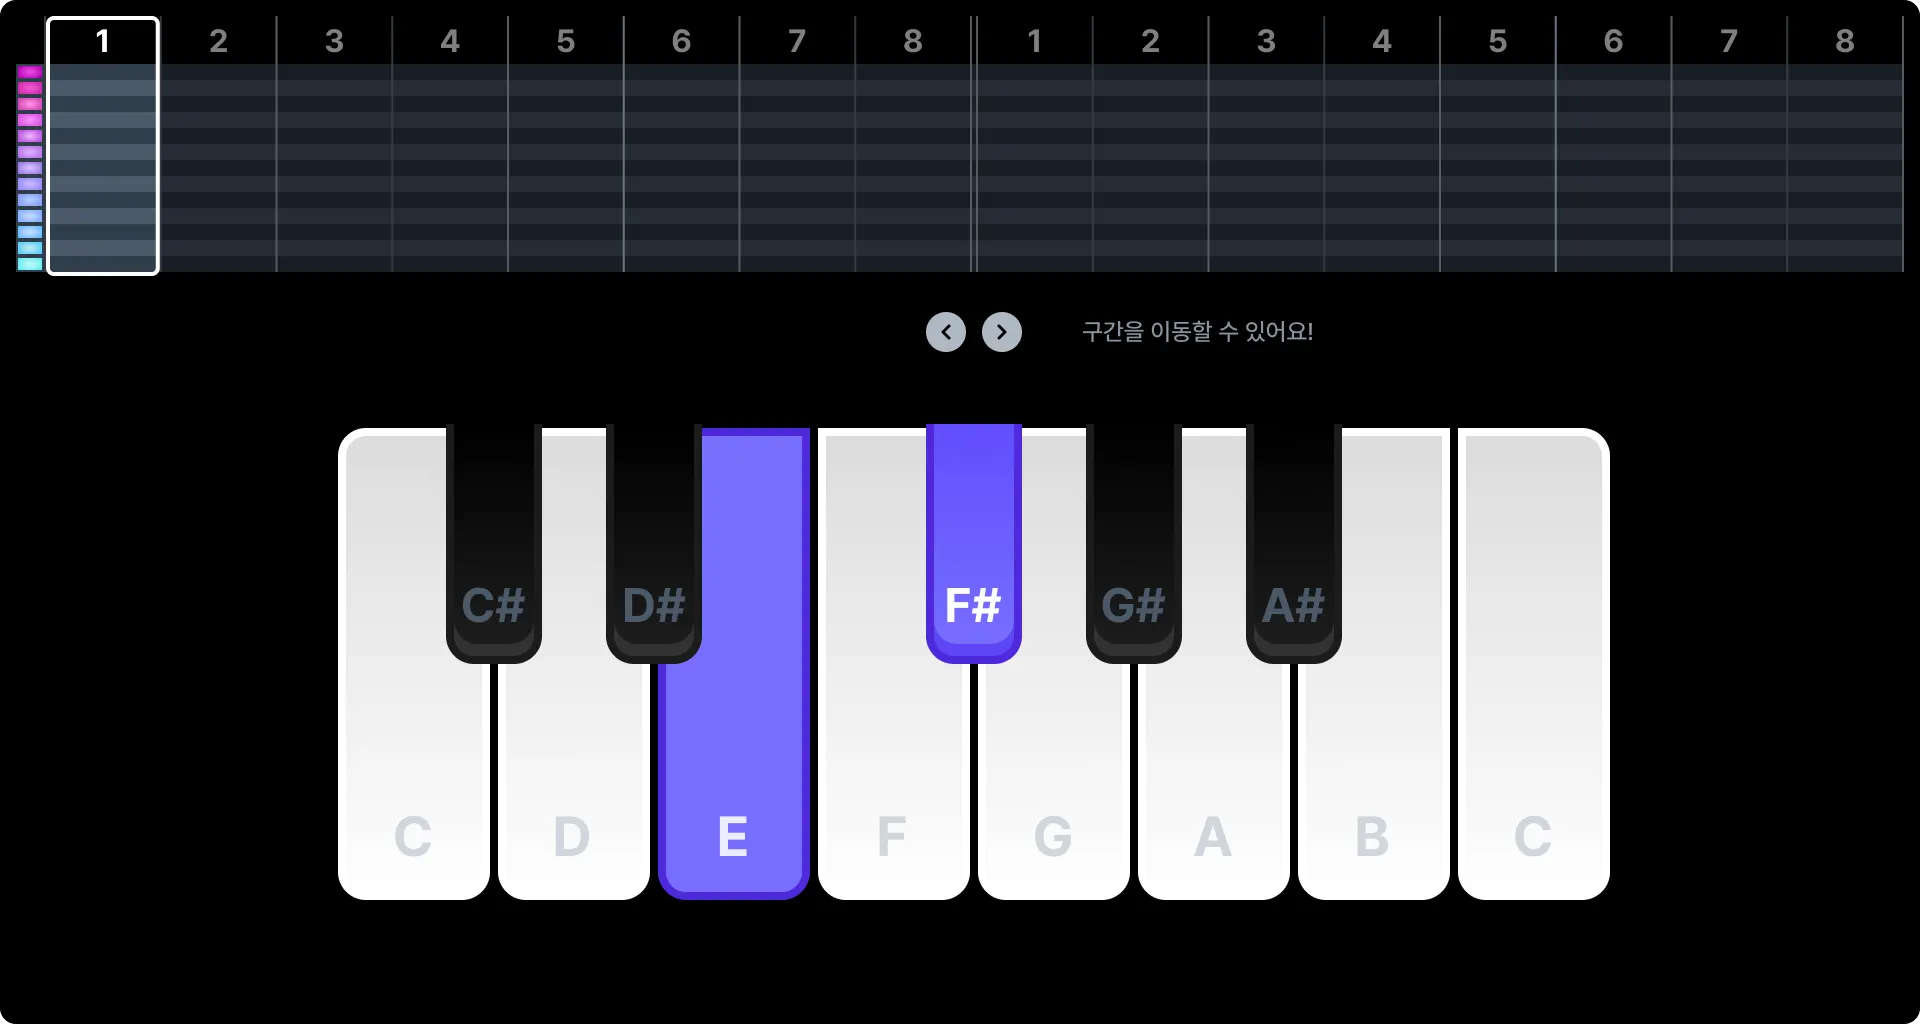The height and width of the screenshot is (1024, 1920).
Task: Select beat 8 in first measure
Action: (x=913, y=145)
